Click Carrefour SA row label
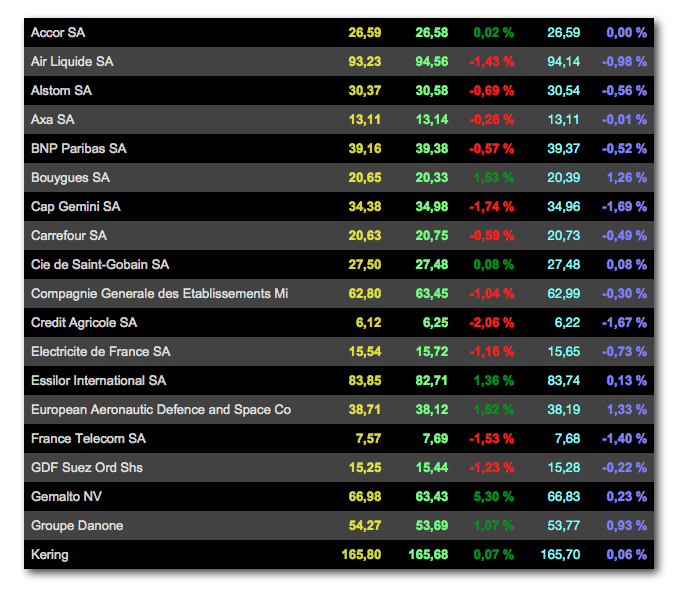The width and height of the screenshot is (688, 603). point(69,235)
